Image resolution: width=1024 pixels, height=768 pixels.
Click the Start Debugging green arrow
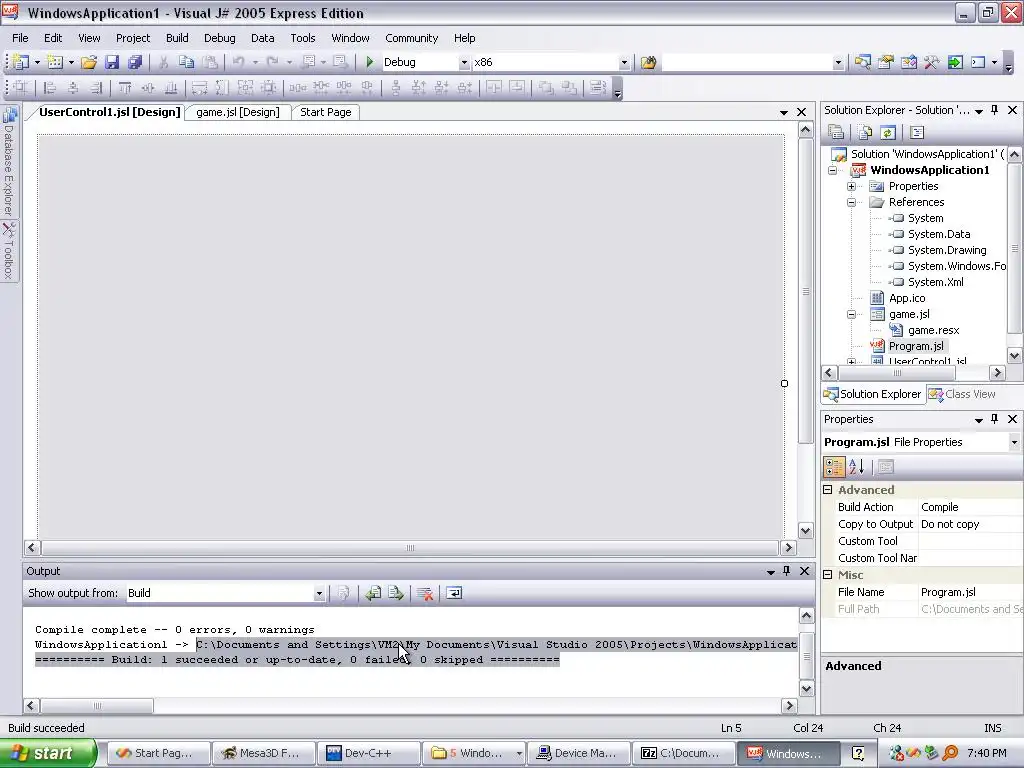tap(370, 62)
